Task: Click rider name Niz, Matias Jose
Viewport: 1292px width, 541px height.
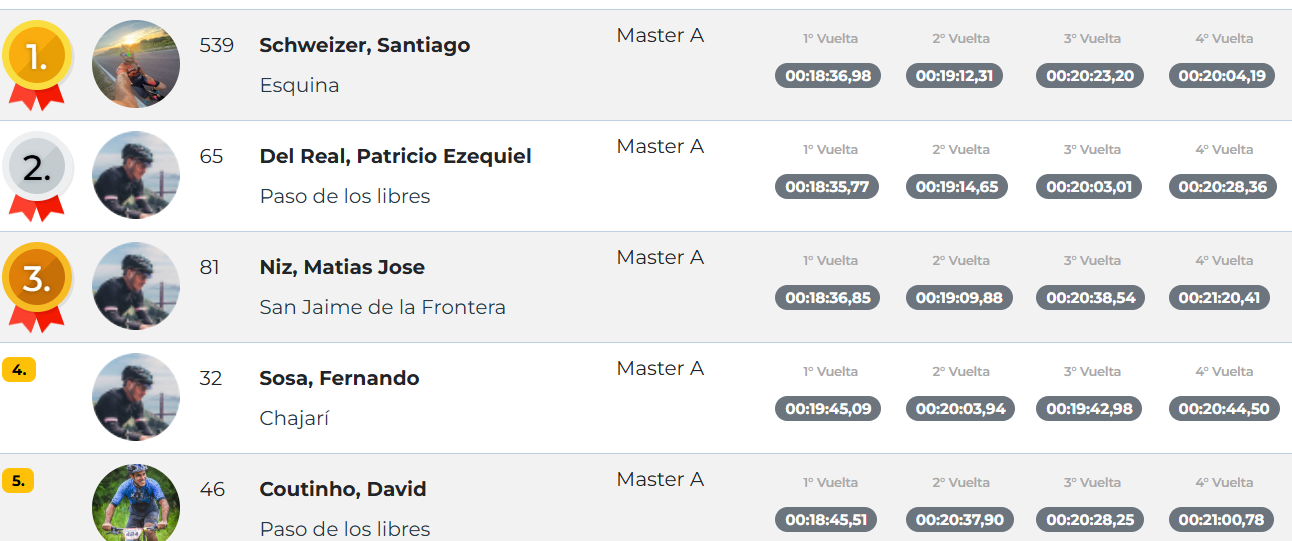Action: click(x=342, y=267)
